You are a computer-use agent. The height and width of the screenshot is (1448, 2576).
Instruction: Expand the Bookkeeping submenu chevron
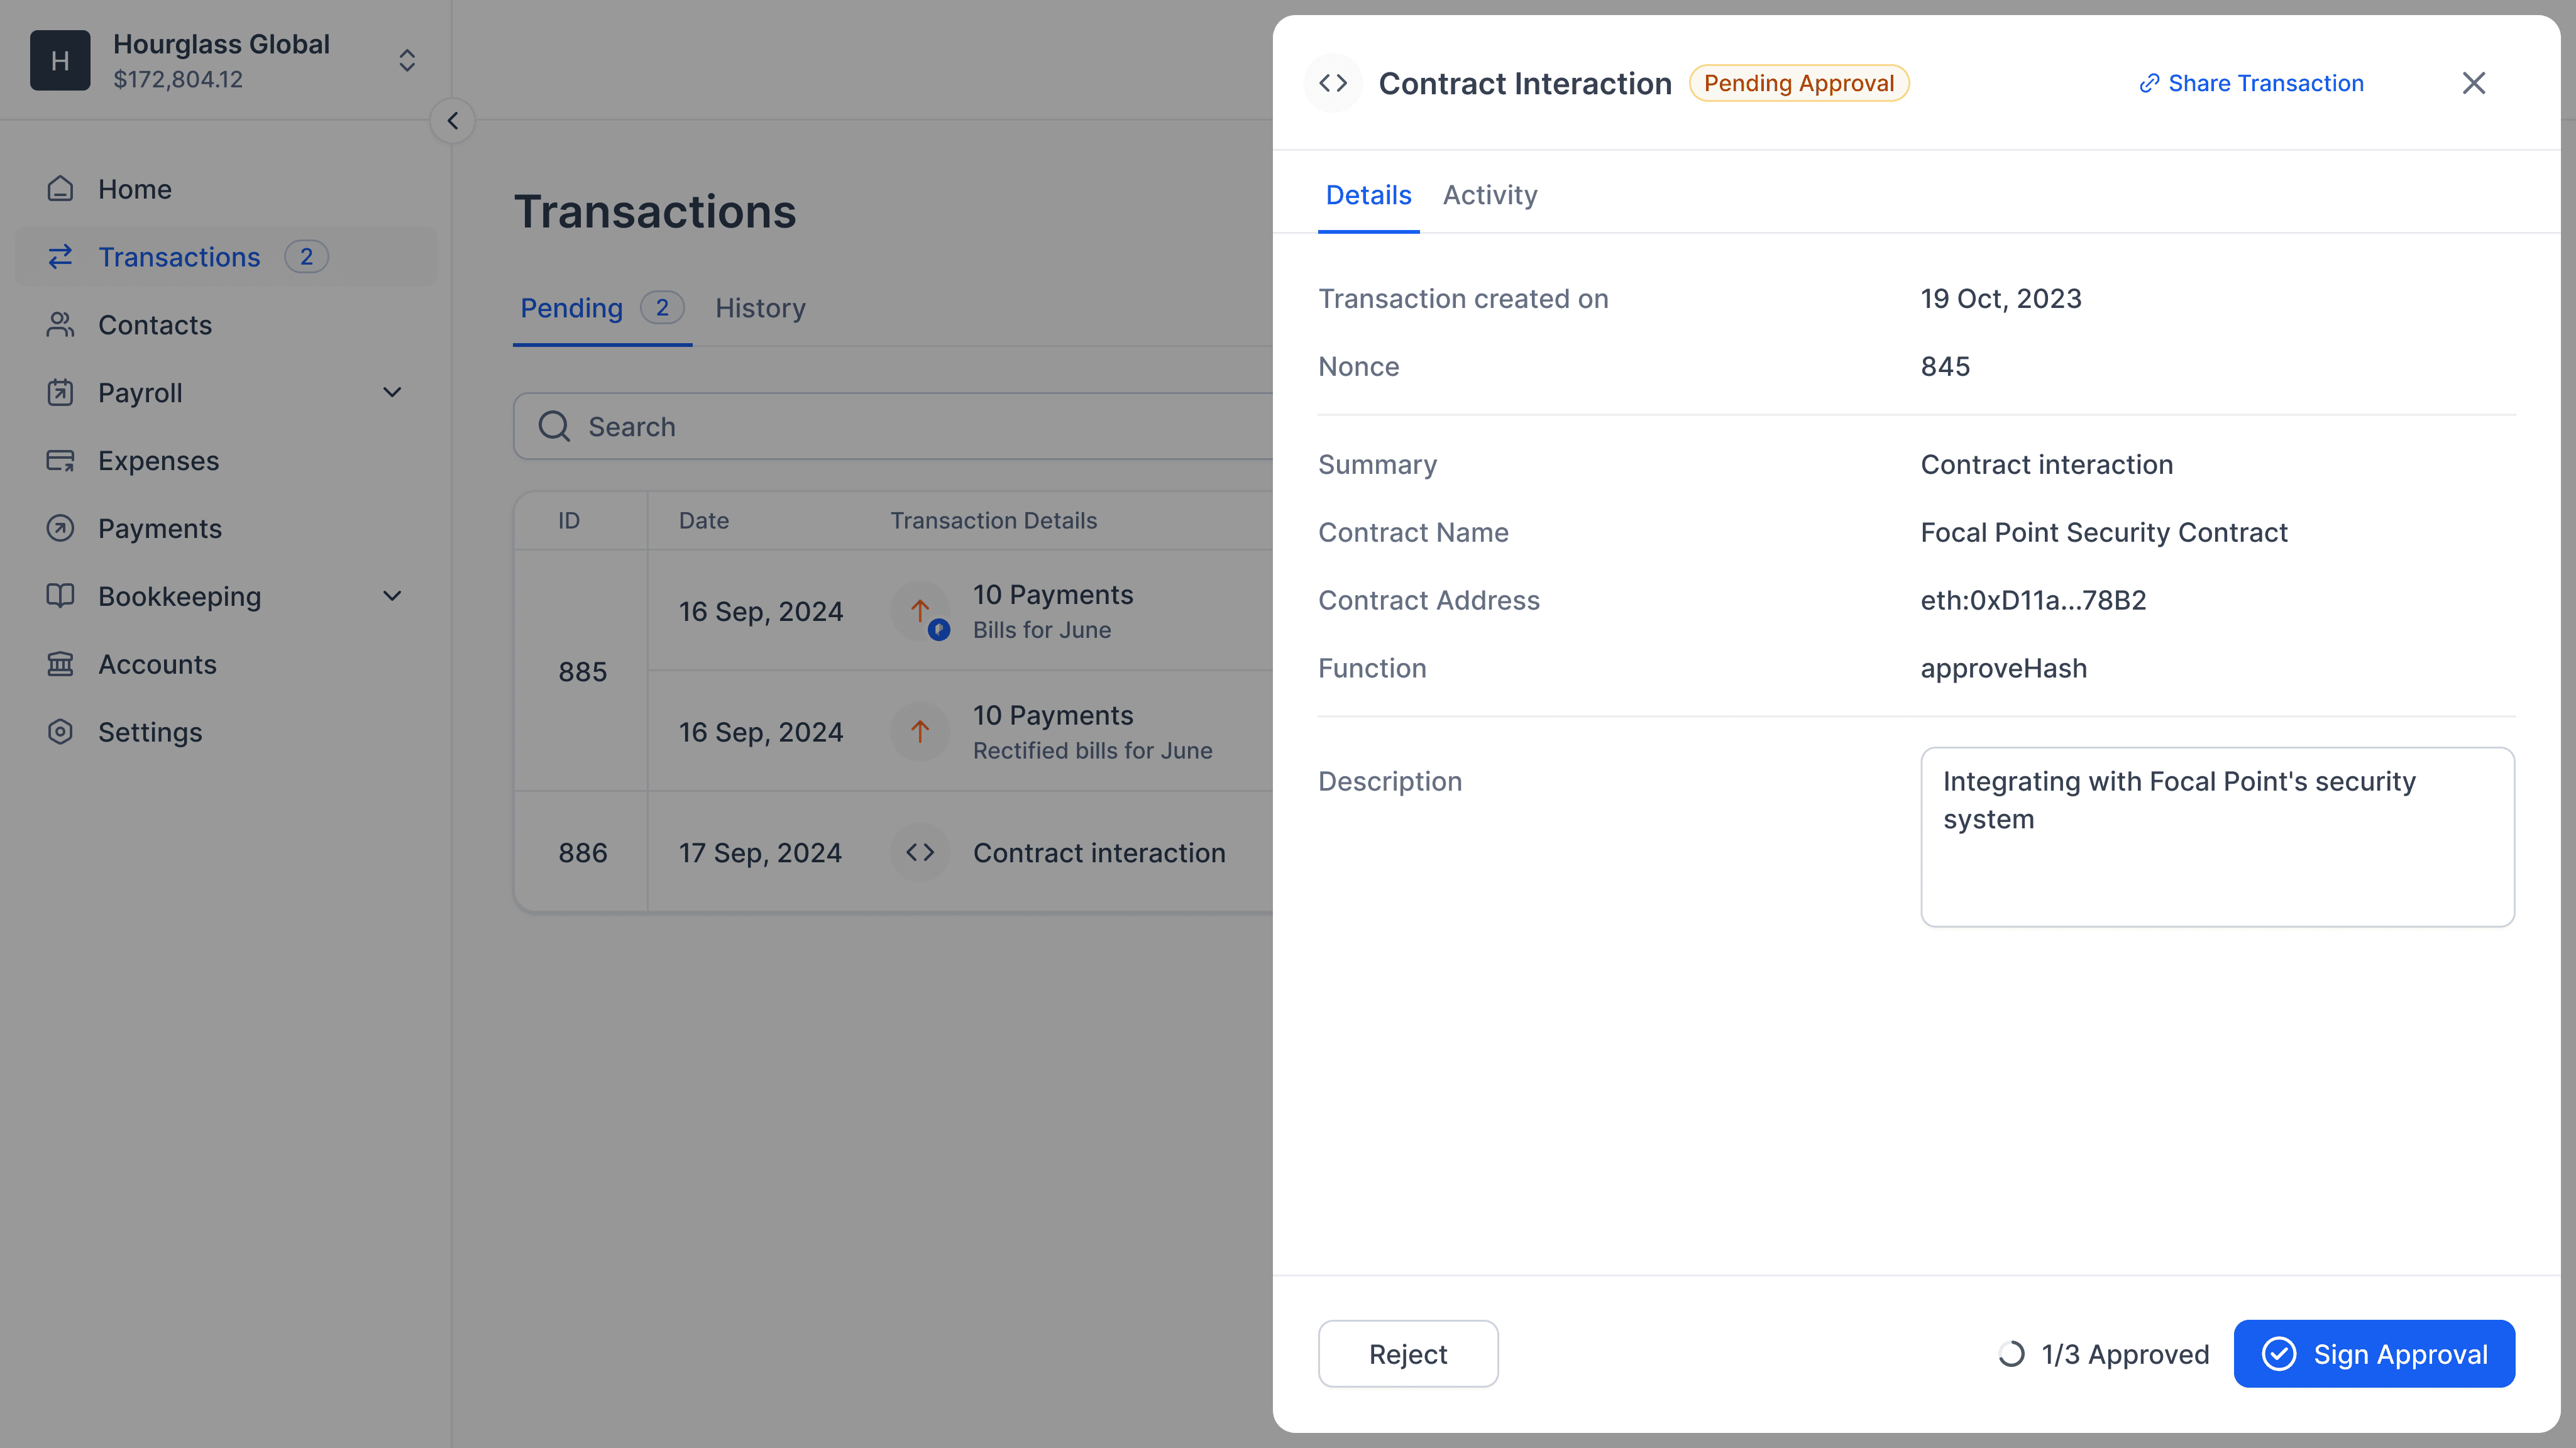click(x=392, y=596)
